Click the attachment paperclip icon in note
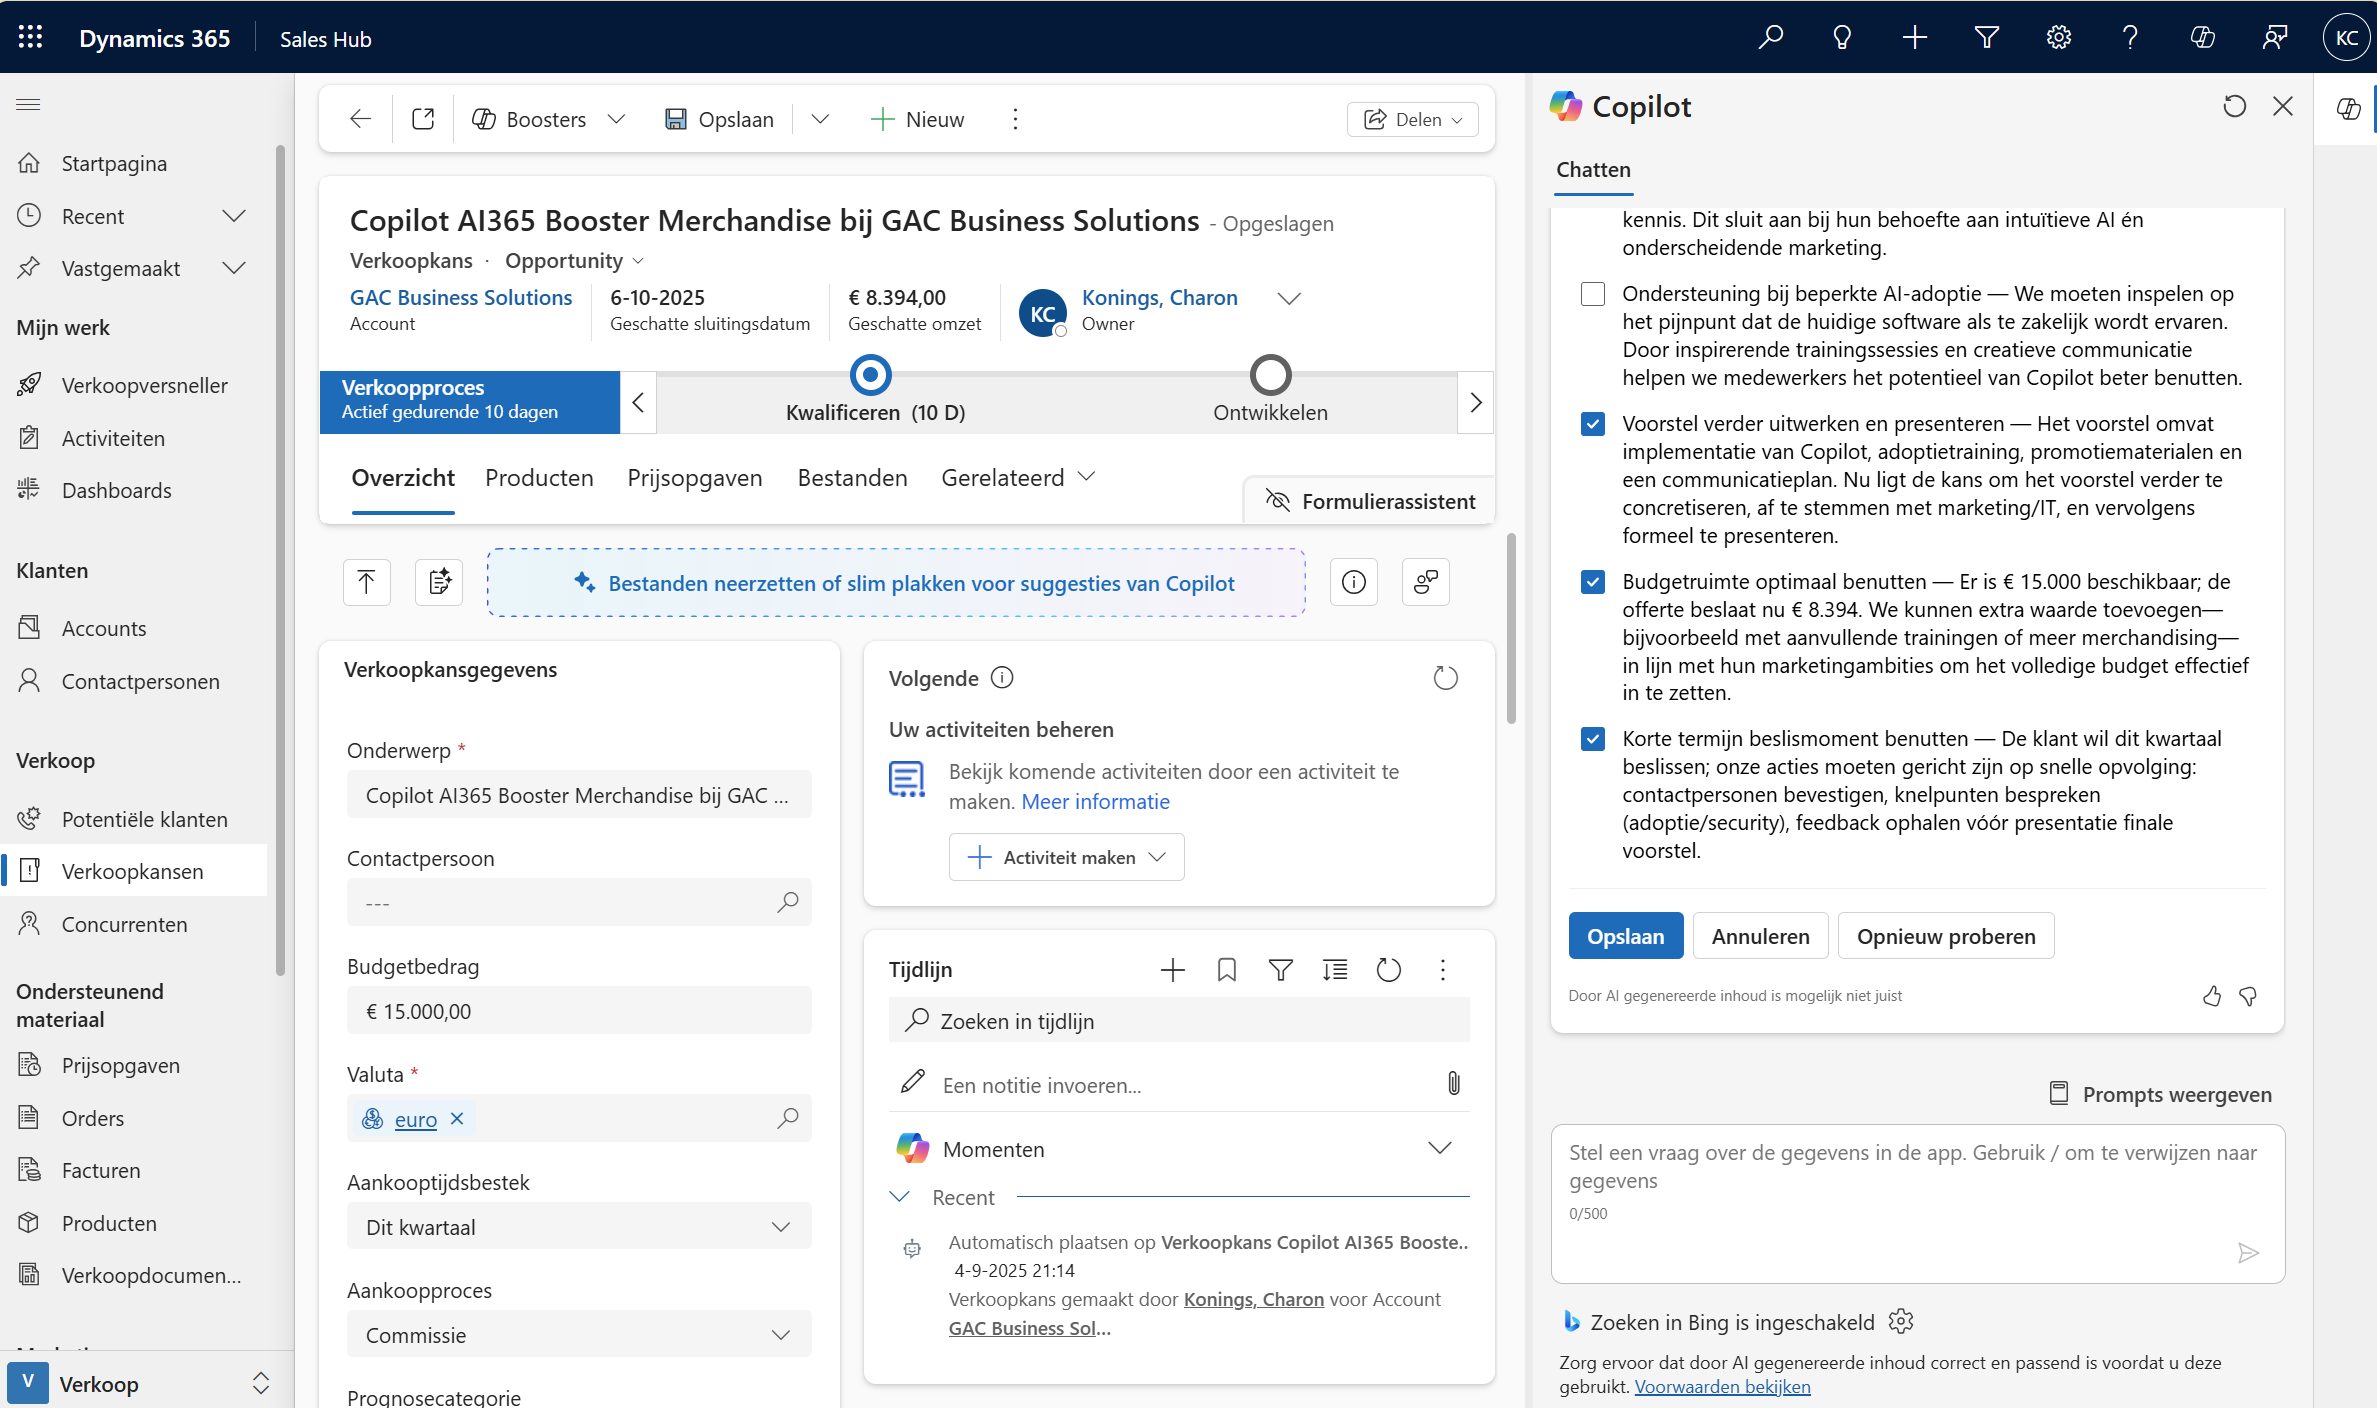The height and width of the screenshot is (1408, 2377). coord(1453,1083)
